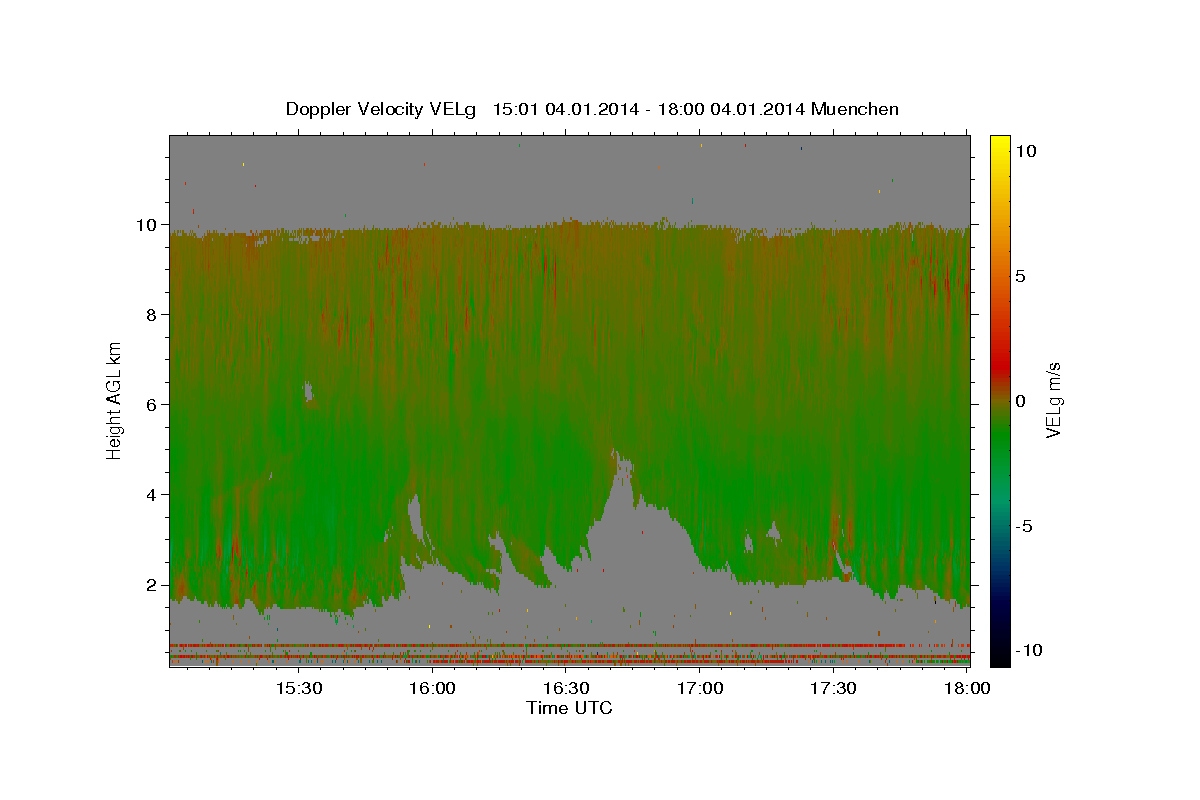Screen dimensions: 1200x800
Task: Click the 16:00 time tick label
Action: (x=432, y=689)
